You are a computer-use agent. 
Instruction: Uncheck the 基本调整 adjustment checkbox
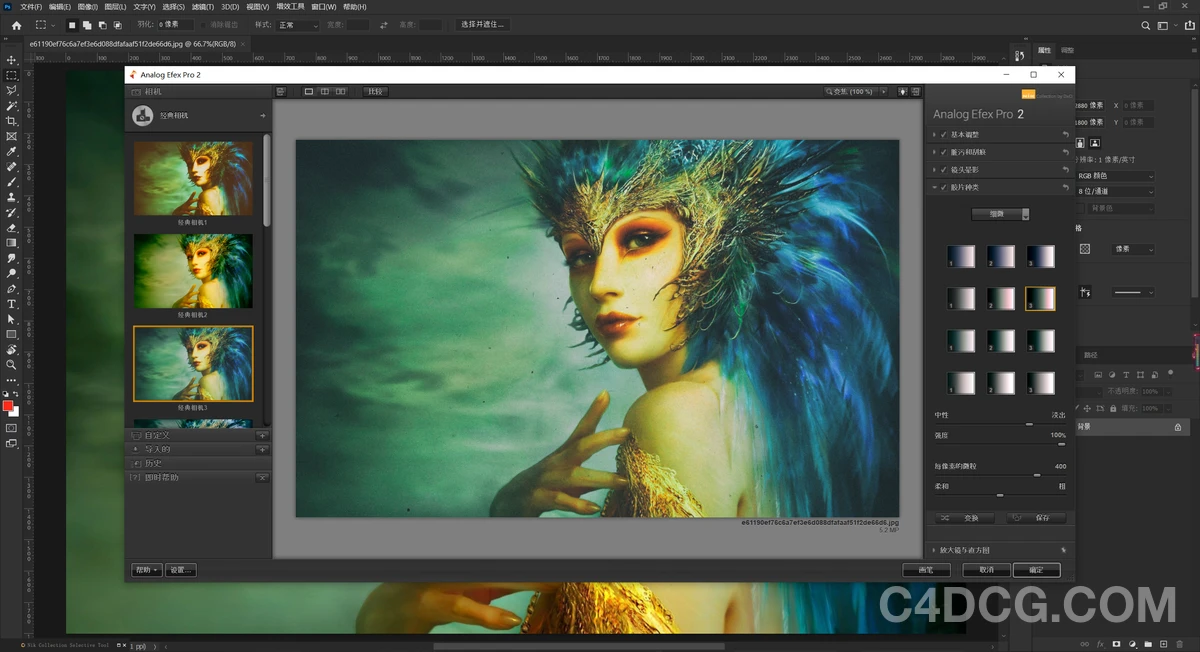coord(943,134)
